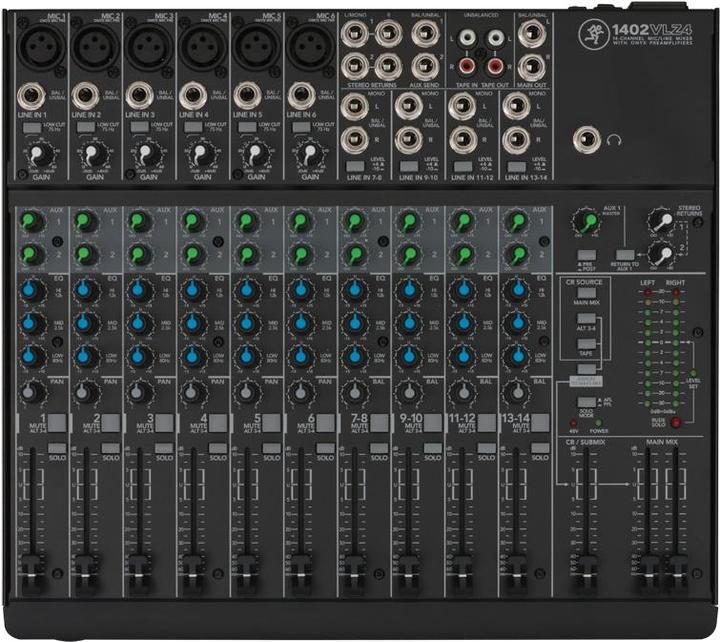Click the left MAIN MIX fader
720x642 pixels.
click(x=648, y=573)
